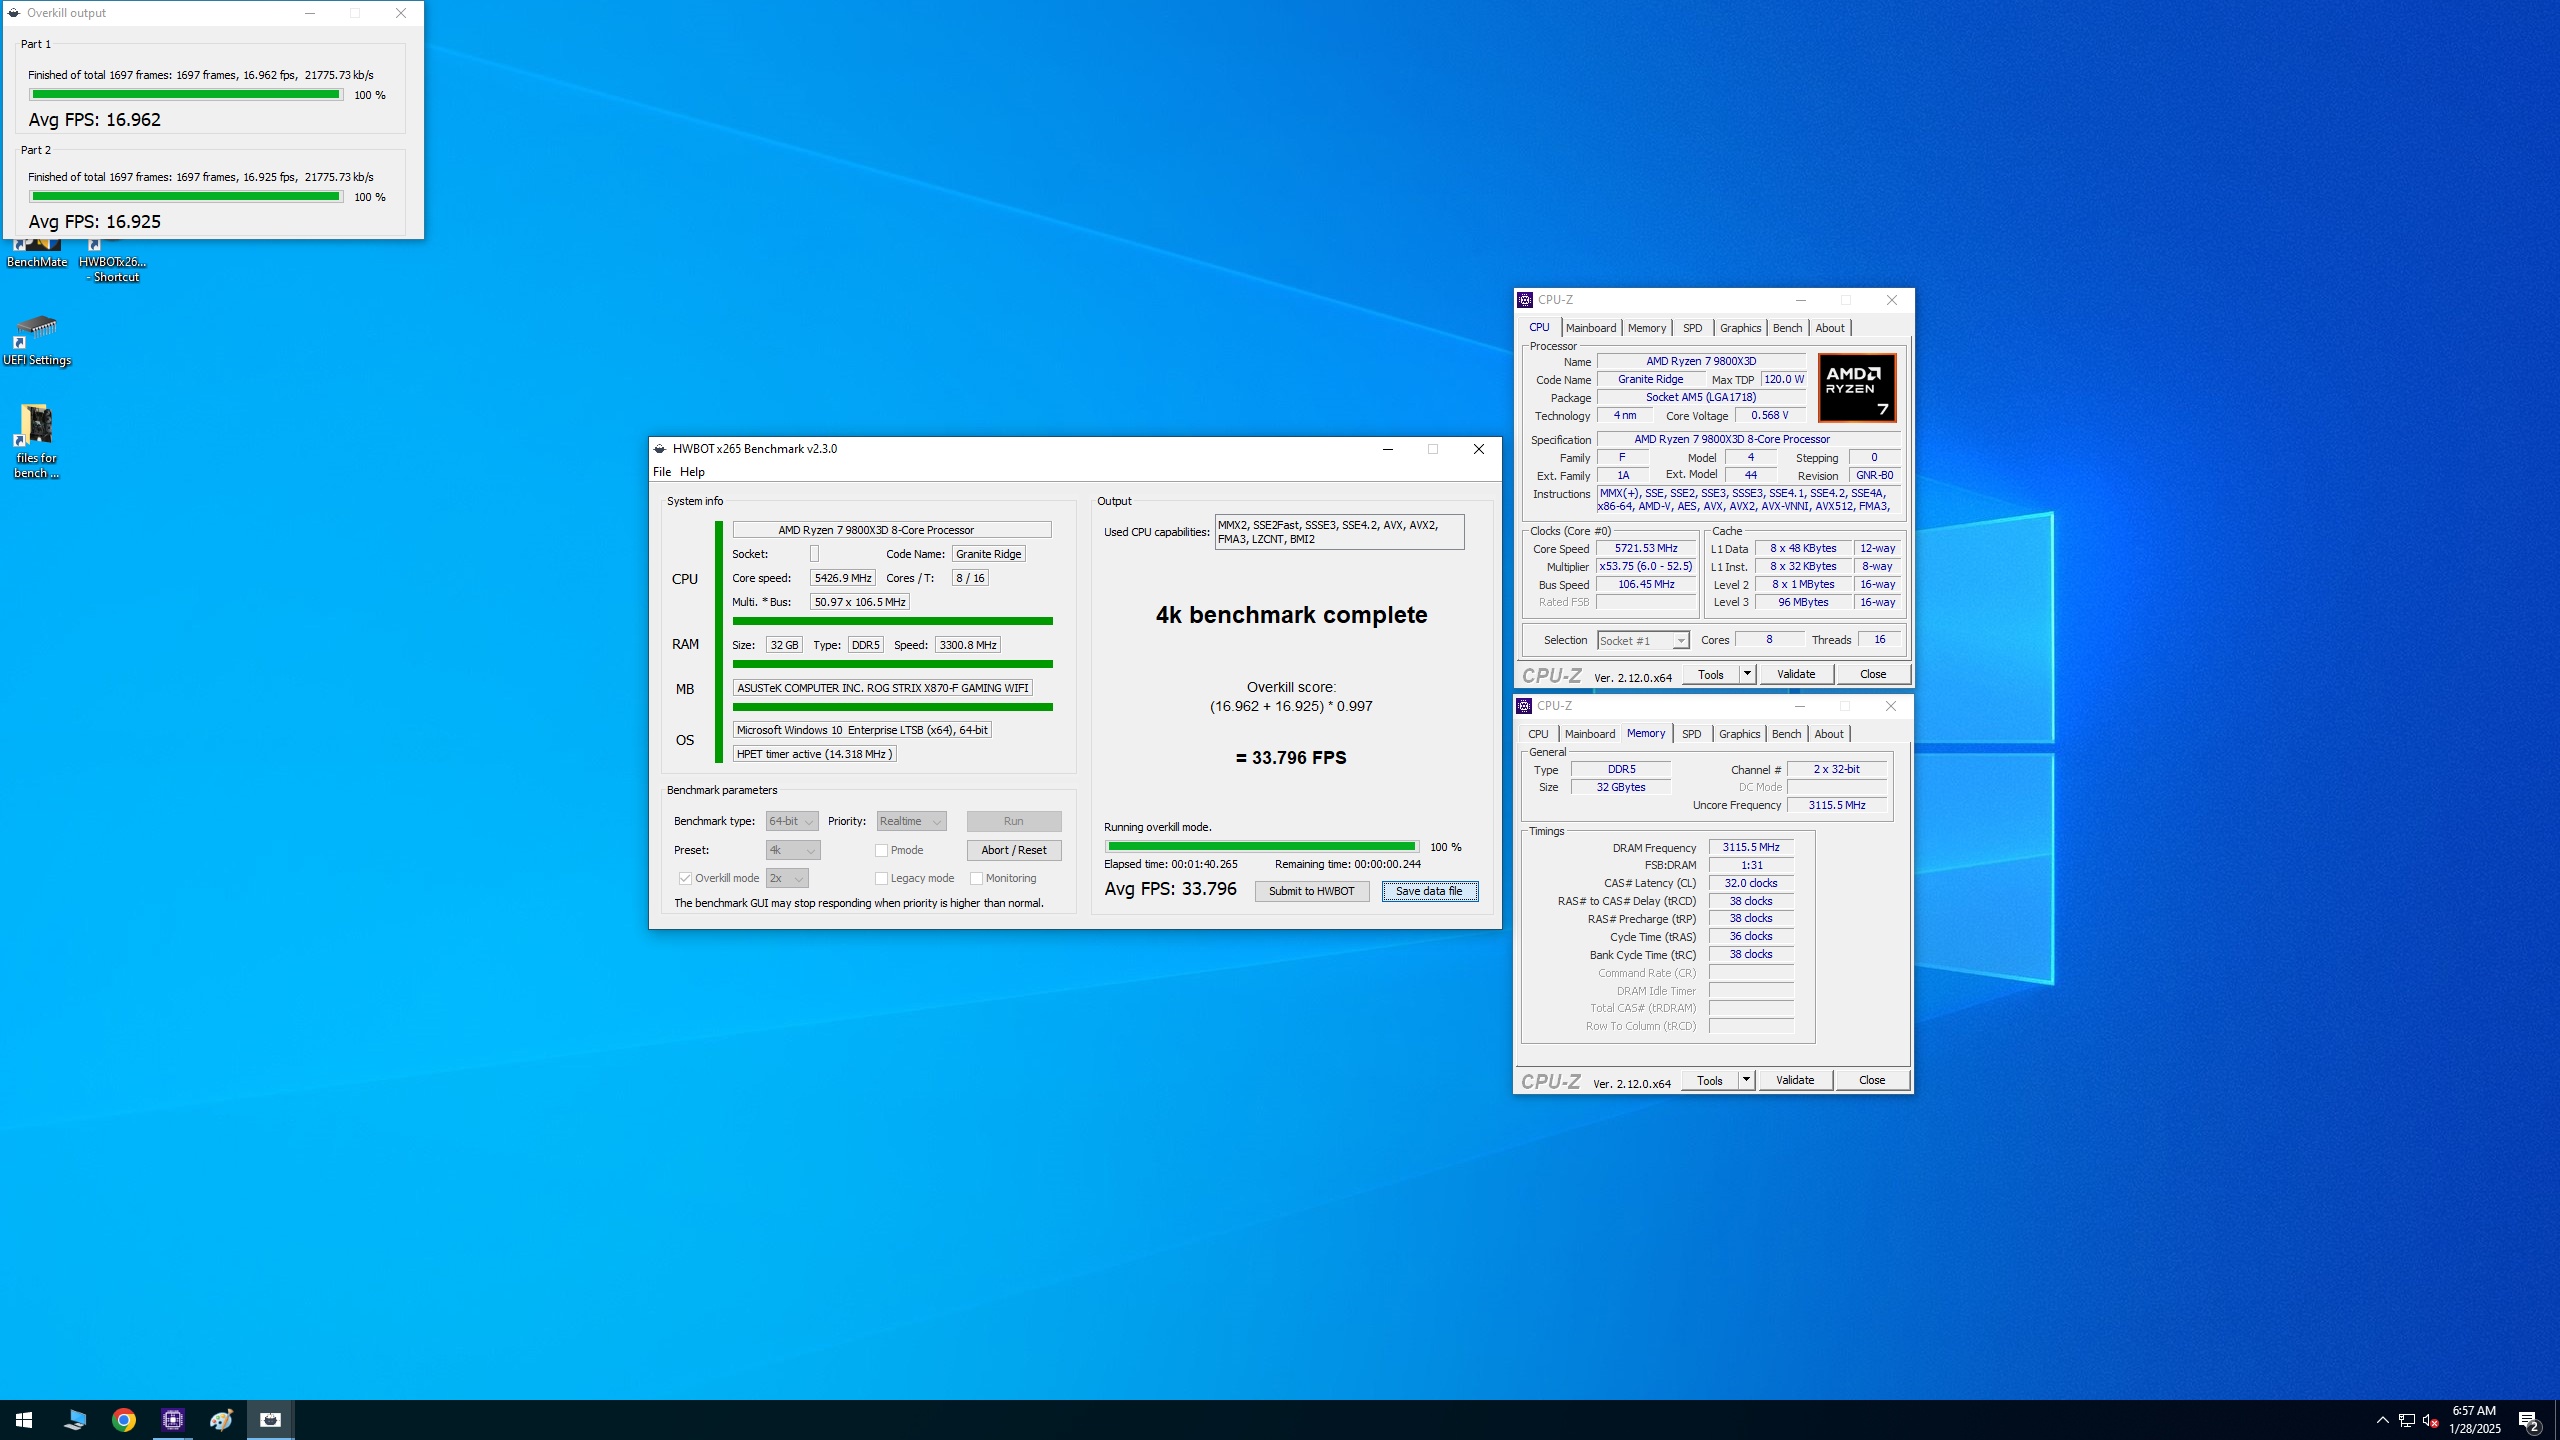Expand Tools arrow in lower CPU-Z window

coord(1746,1080)
